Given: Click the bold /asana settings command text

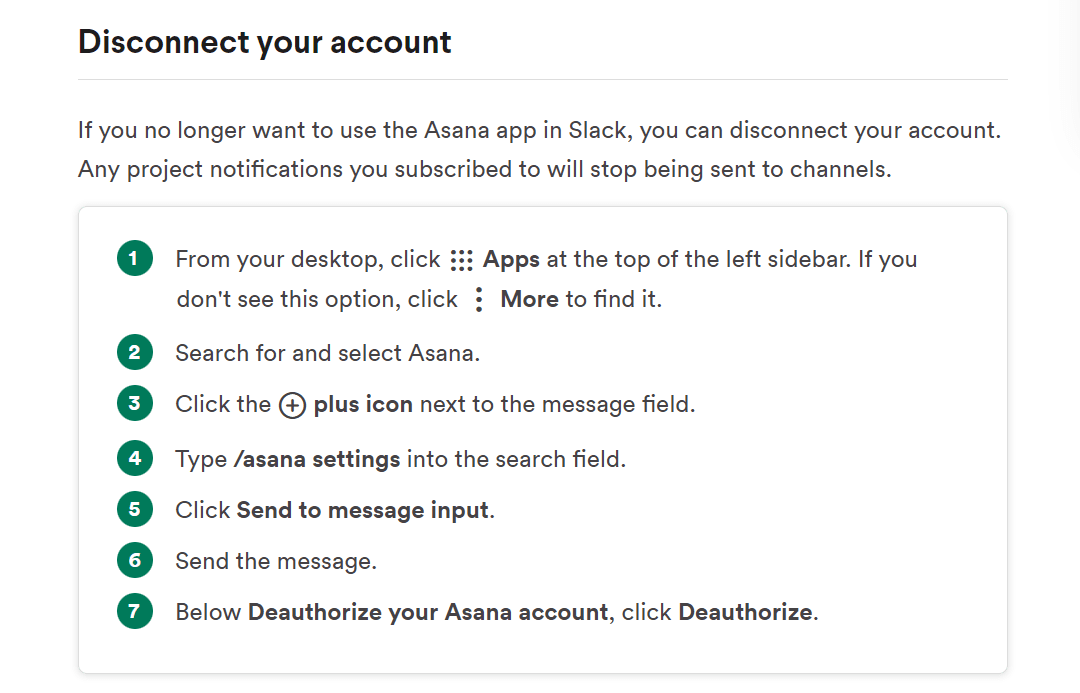Looking at the screenshot, I should tap(316, 459).
